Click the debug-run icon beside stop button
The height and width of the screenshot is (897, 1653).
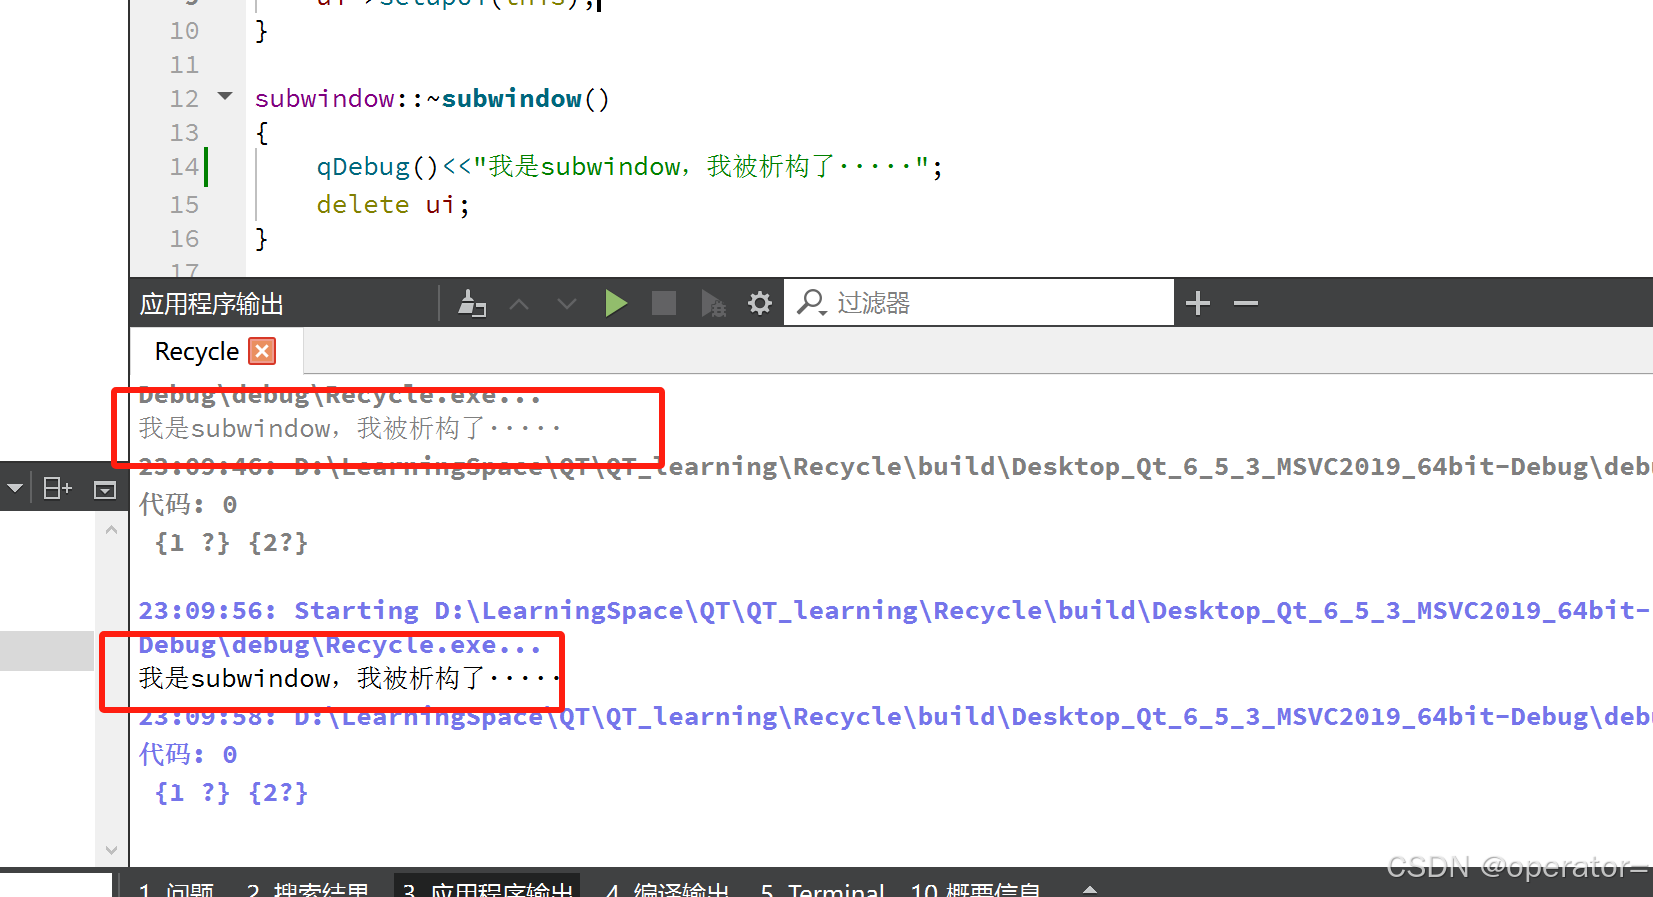[713, 304]
